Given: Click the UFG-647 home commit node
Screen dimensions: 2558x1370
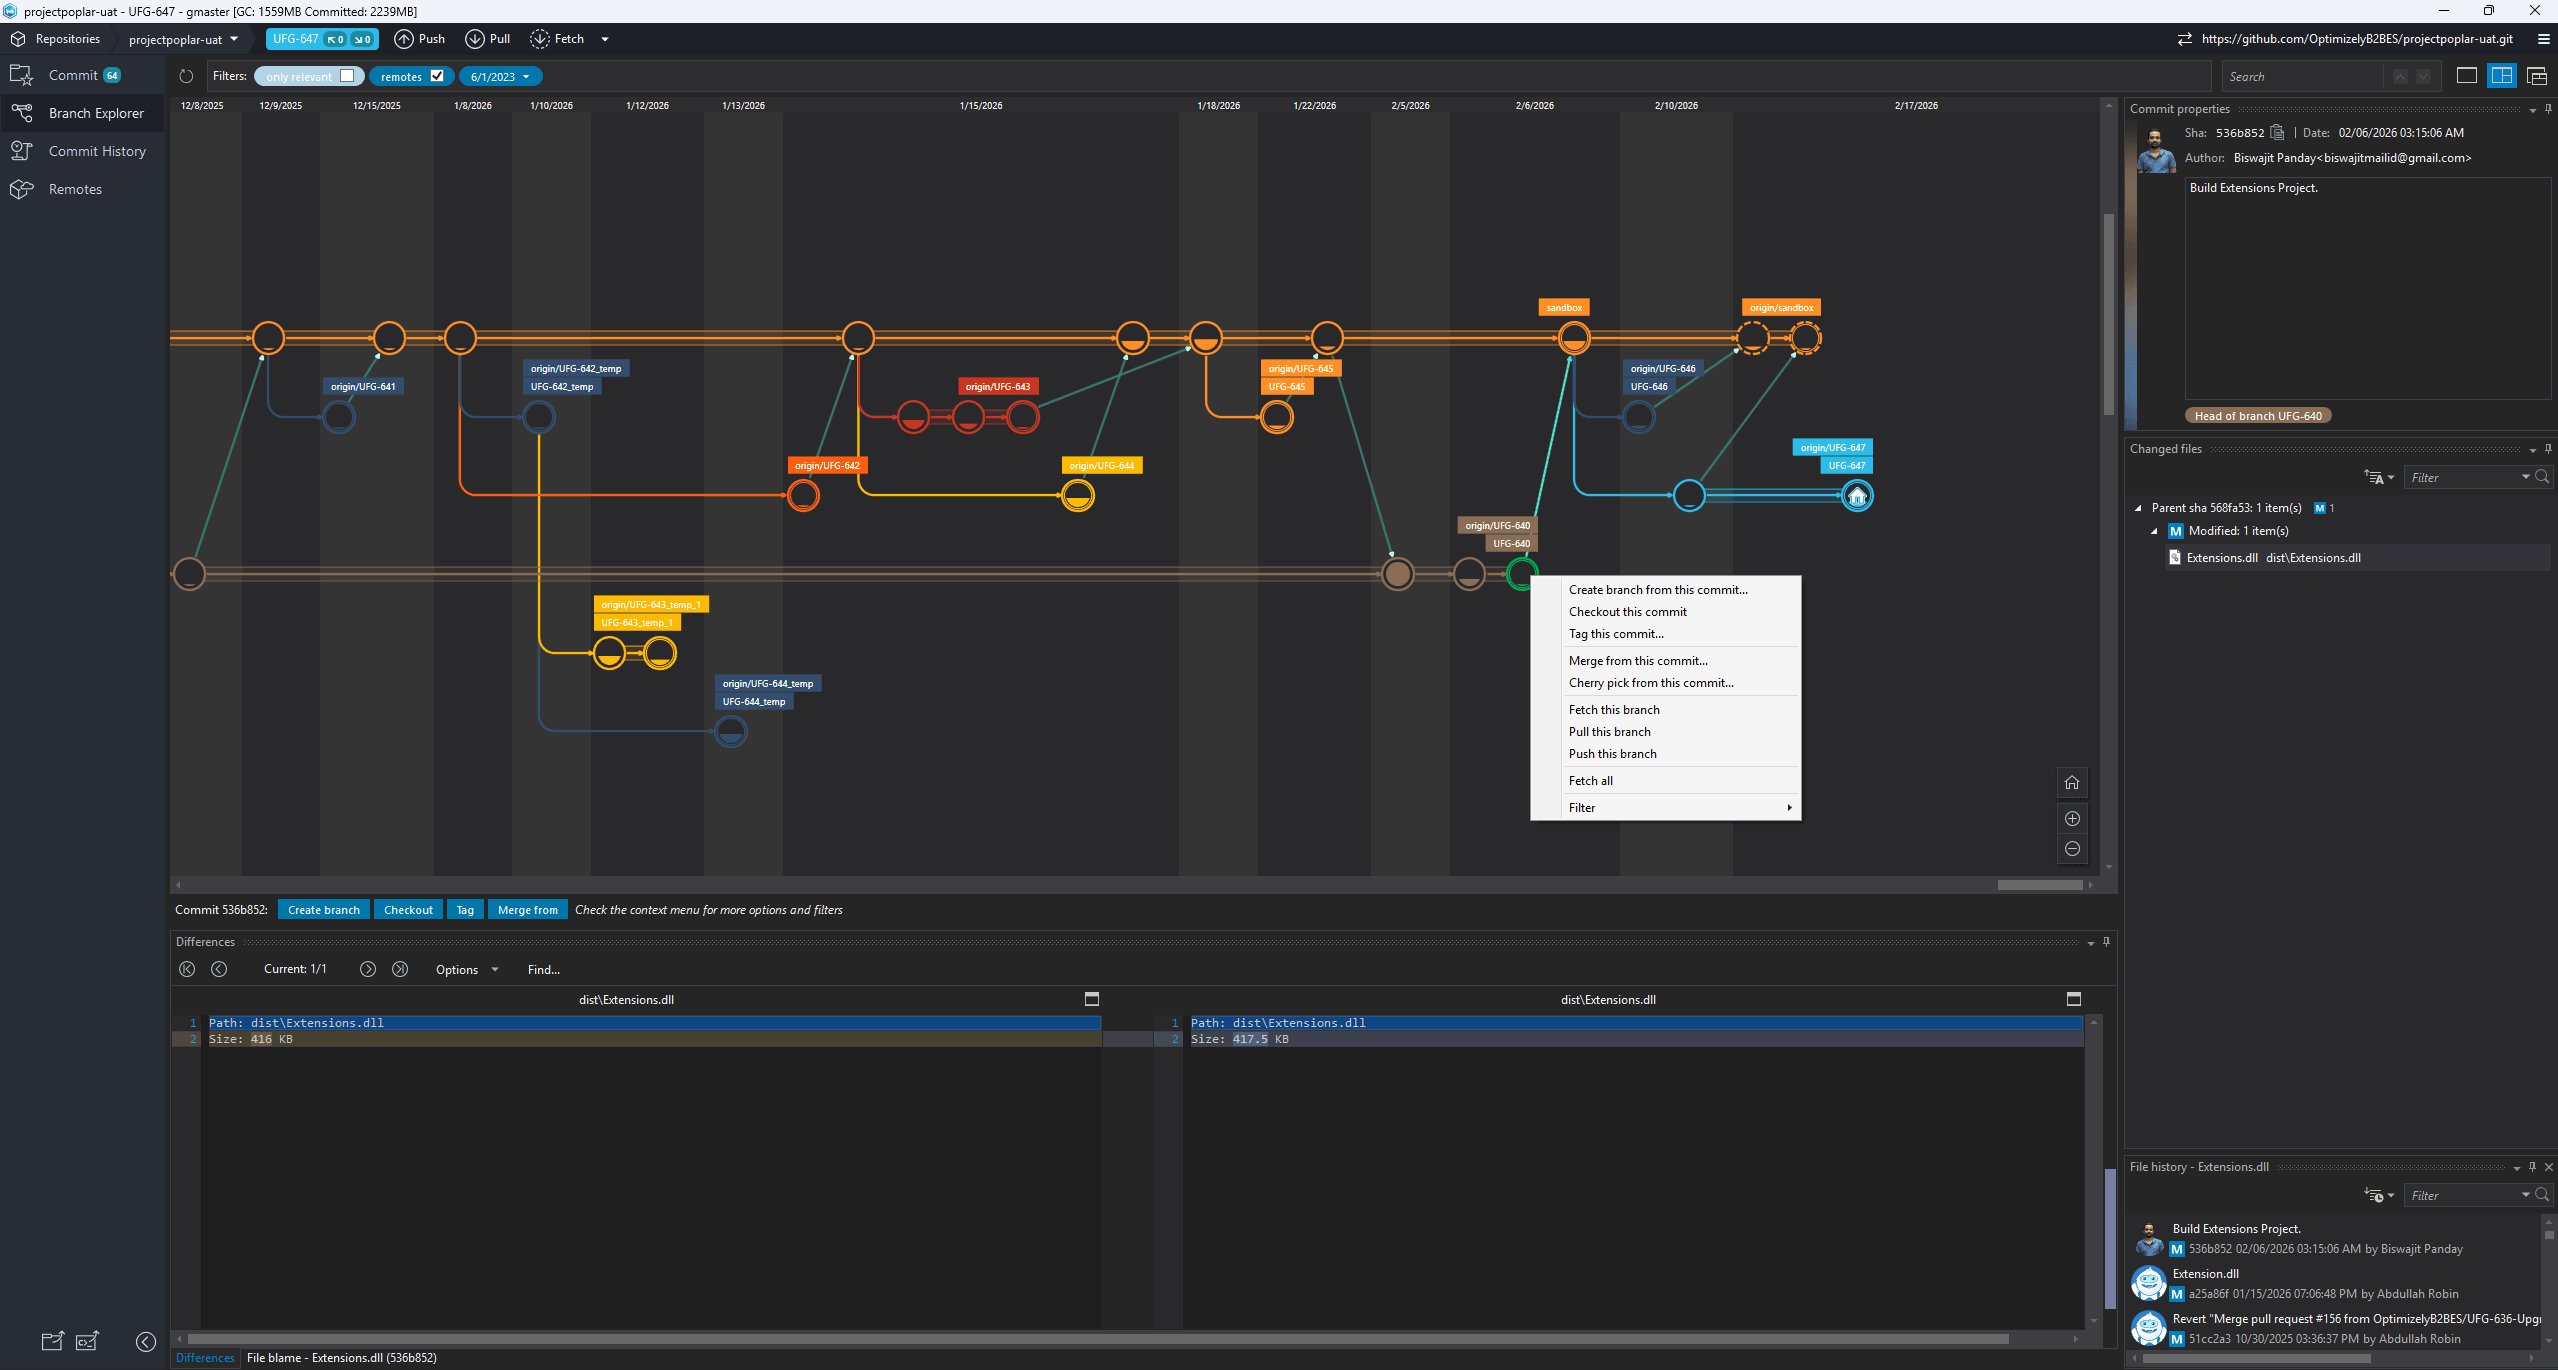Looking at the screenshot, I should coord(1857,495).
